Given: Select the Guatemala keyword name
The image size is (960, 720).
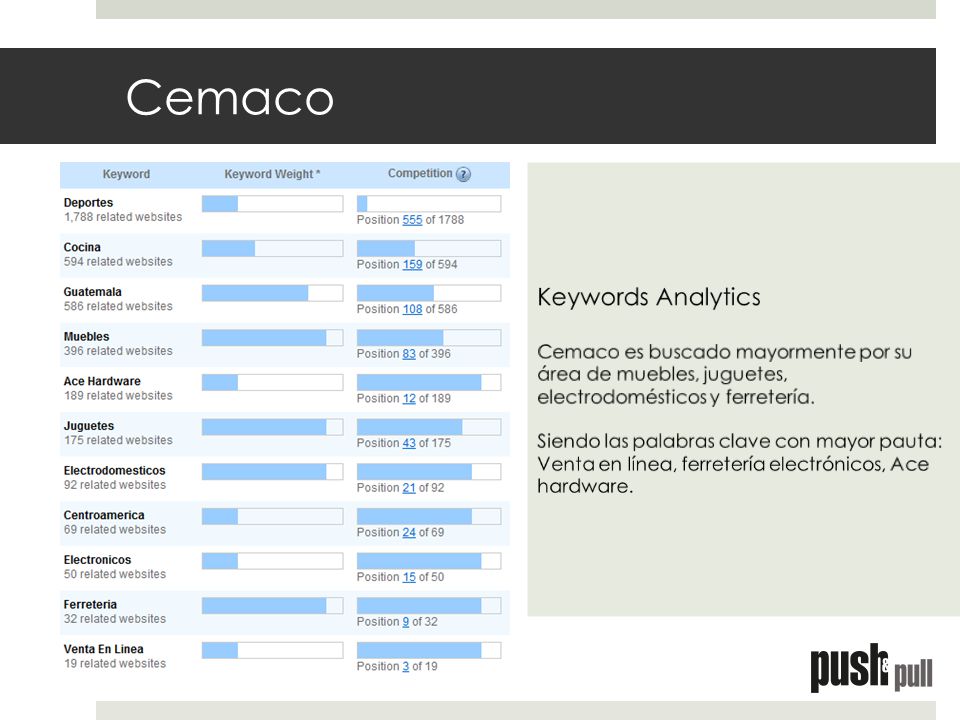Looking at the screenshot, I should pyautogui.click(x=92, y=292).
